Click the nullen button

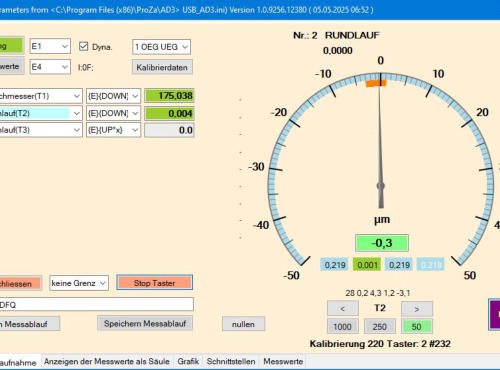[244, 324]
